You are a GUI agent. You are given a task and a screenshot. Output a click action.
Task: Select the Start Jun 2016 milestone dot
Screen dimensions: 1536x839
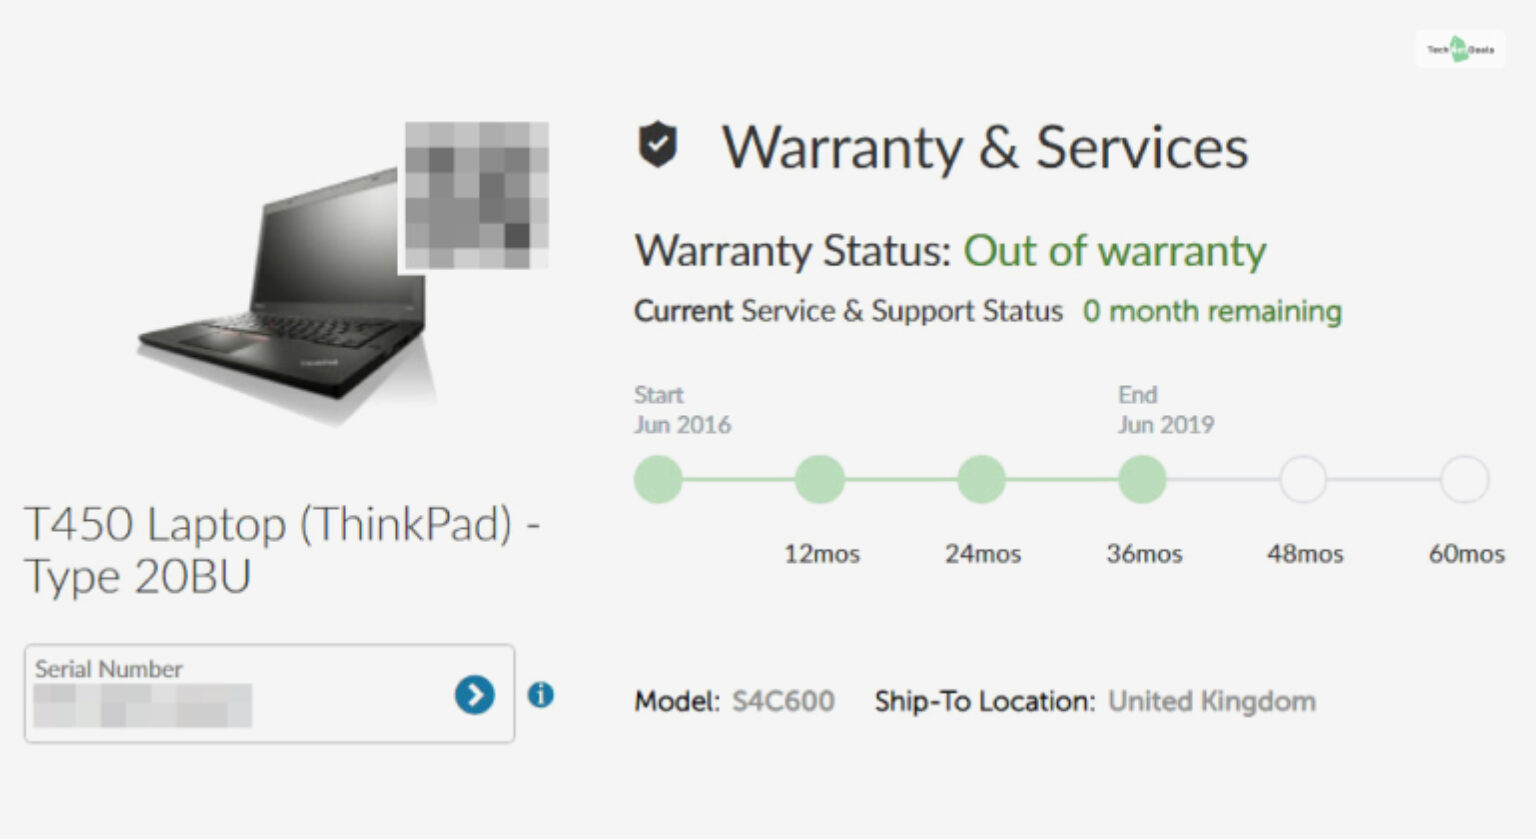click(658, 479)
